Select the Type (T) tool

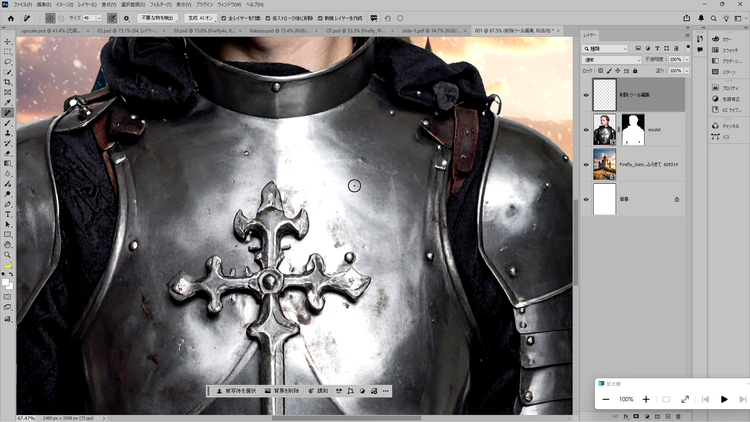[8, 214]
